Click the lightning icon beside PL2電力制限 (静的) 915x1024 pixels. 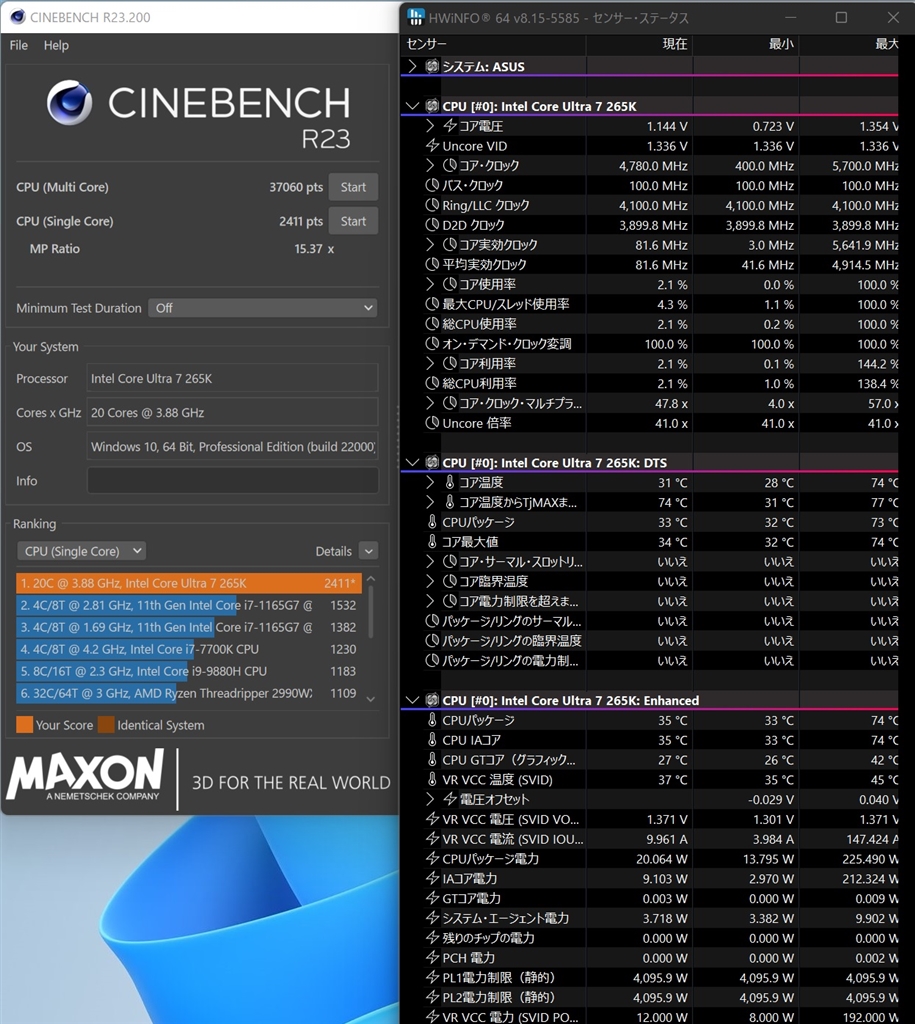coord(432,997)
